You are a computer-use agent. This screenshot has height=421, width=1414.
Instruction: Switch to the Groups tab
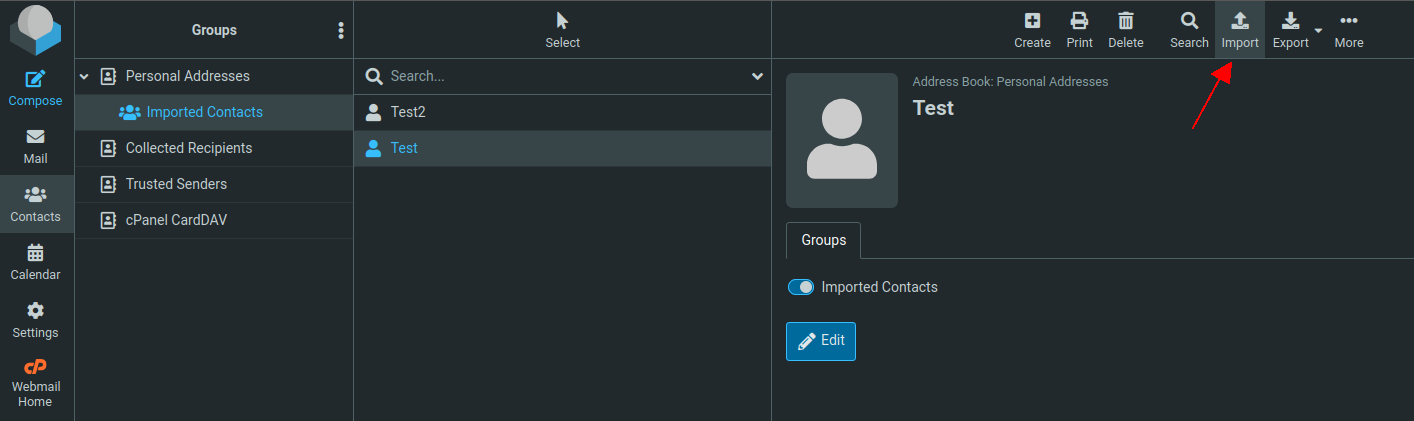coord(823,240)
